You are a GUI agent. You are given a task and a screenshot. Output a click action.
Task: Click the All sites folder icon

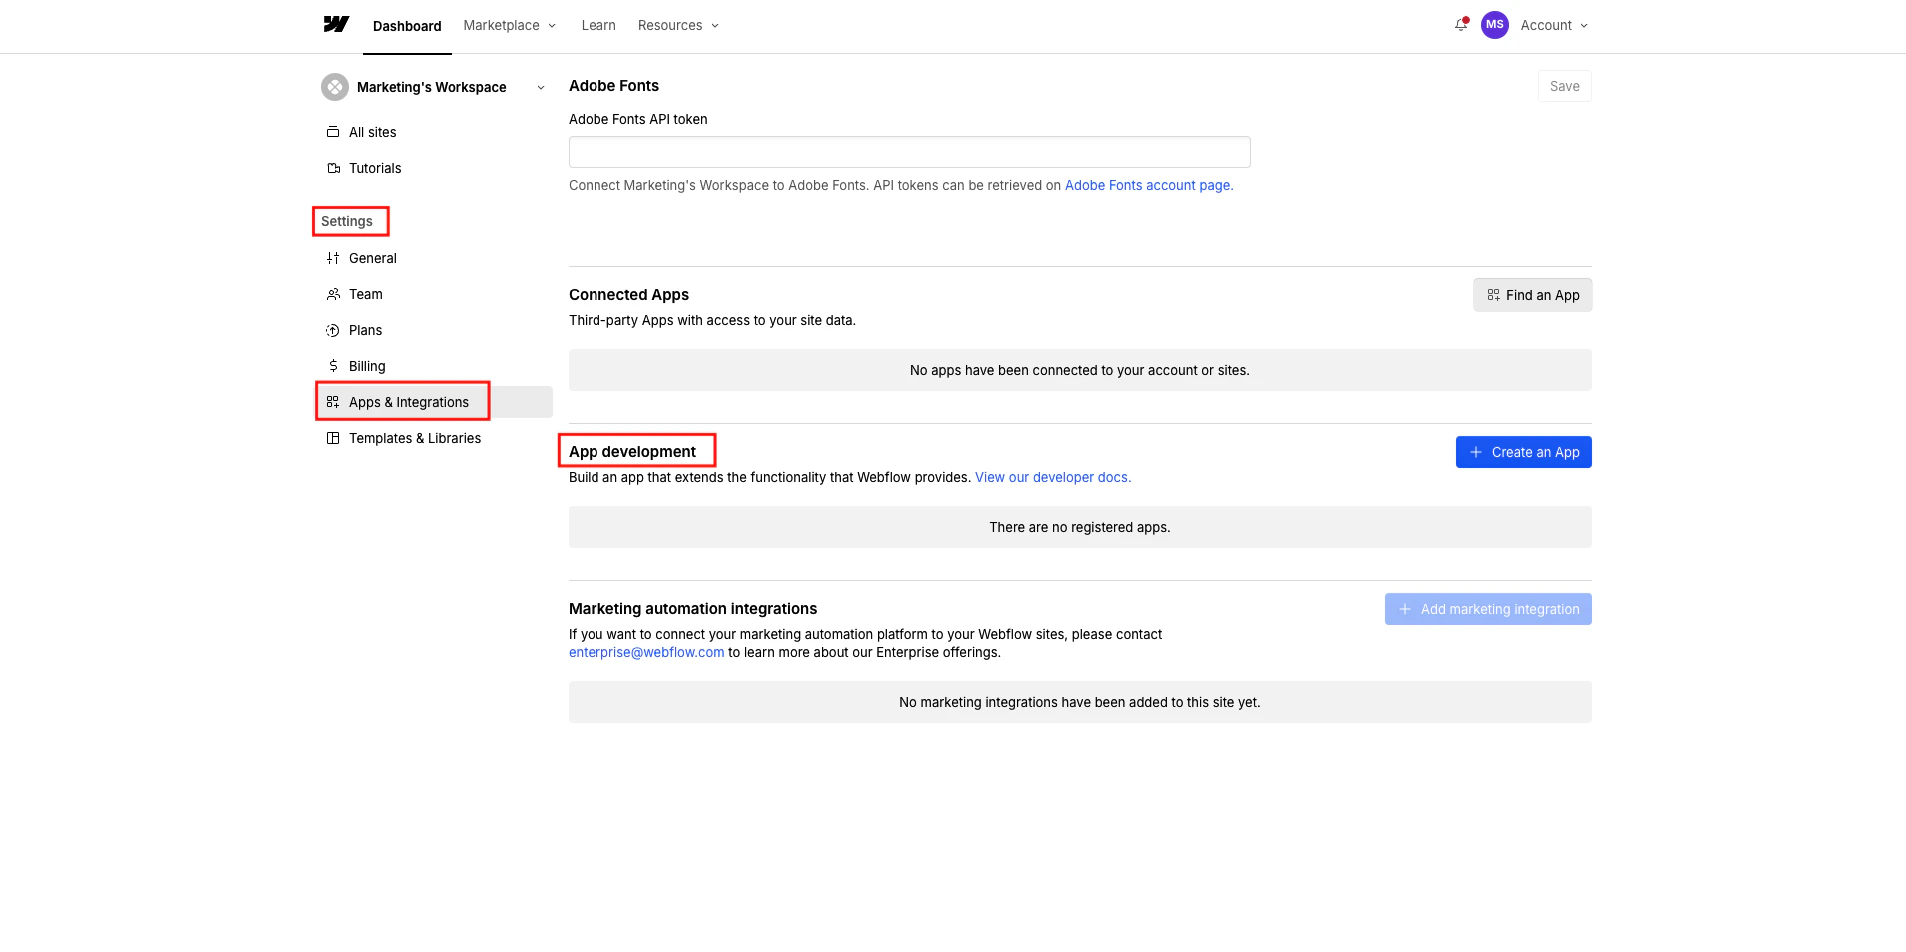[x=333, y=132]
